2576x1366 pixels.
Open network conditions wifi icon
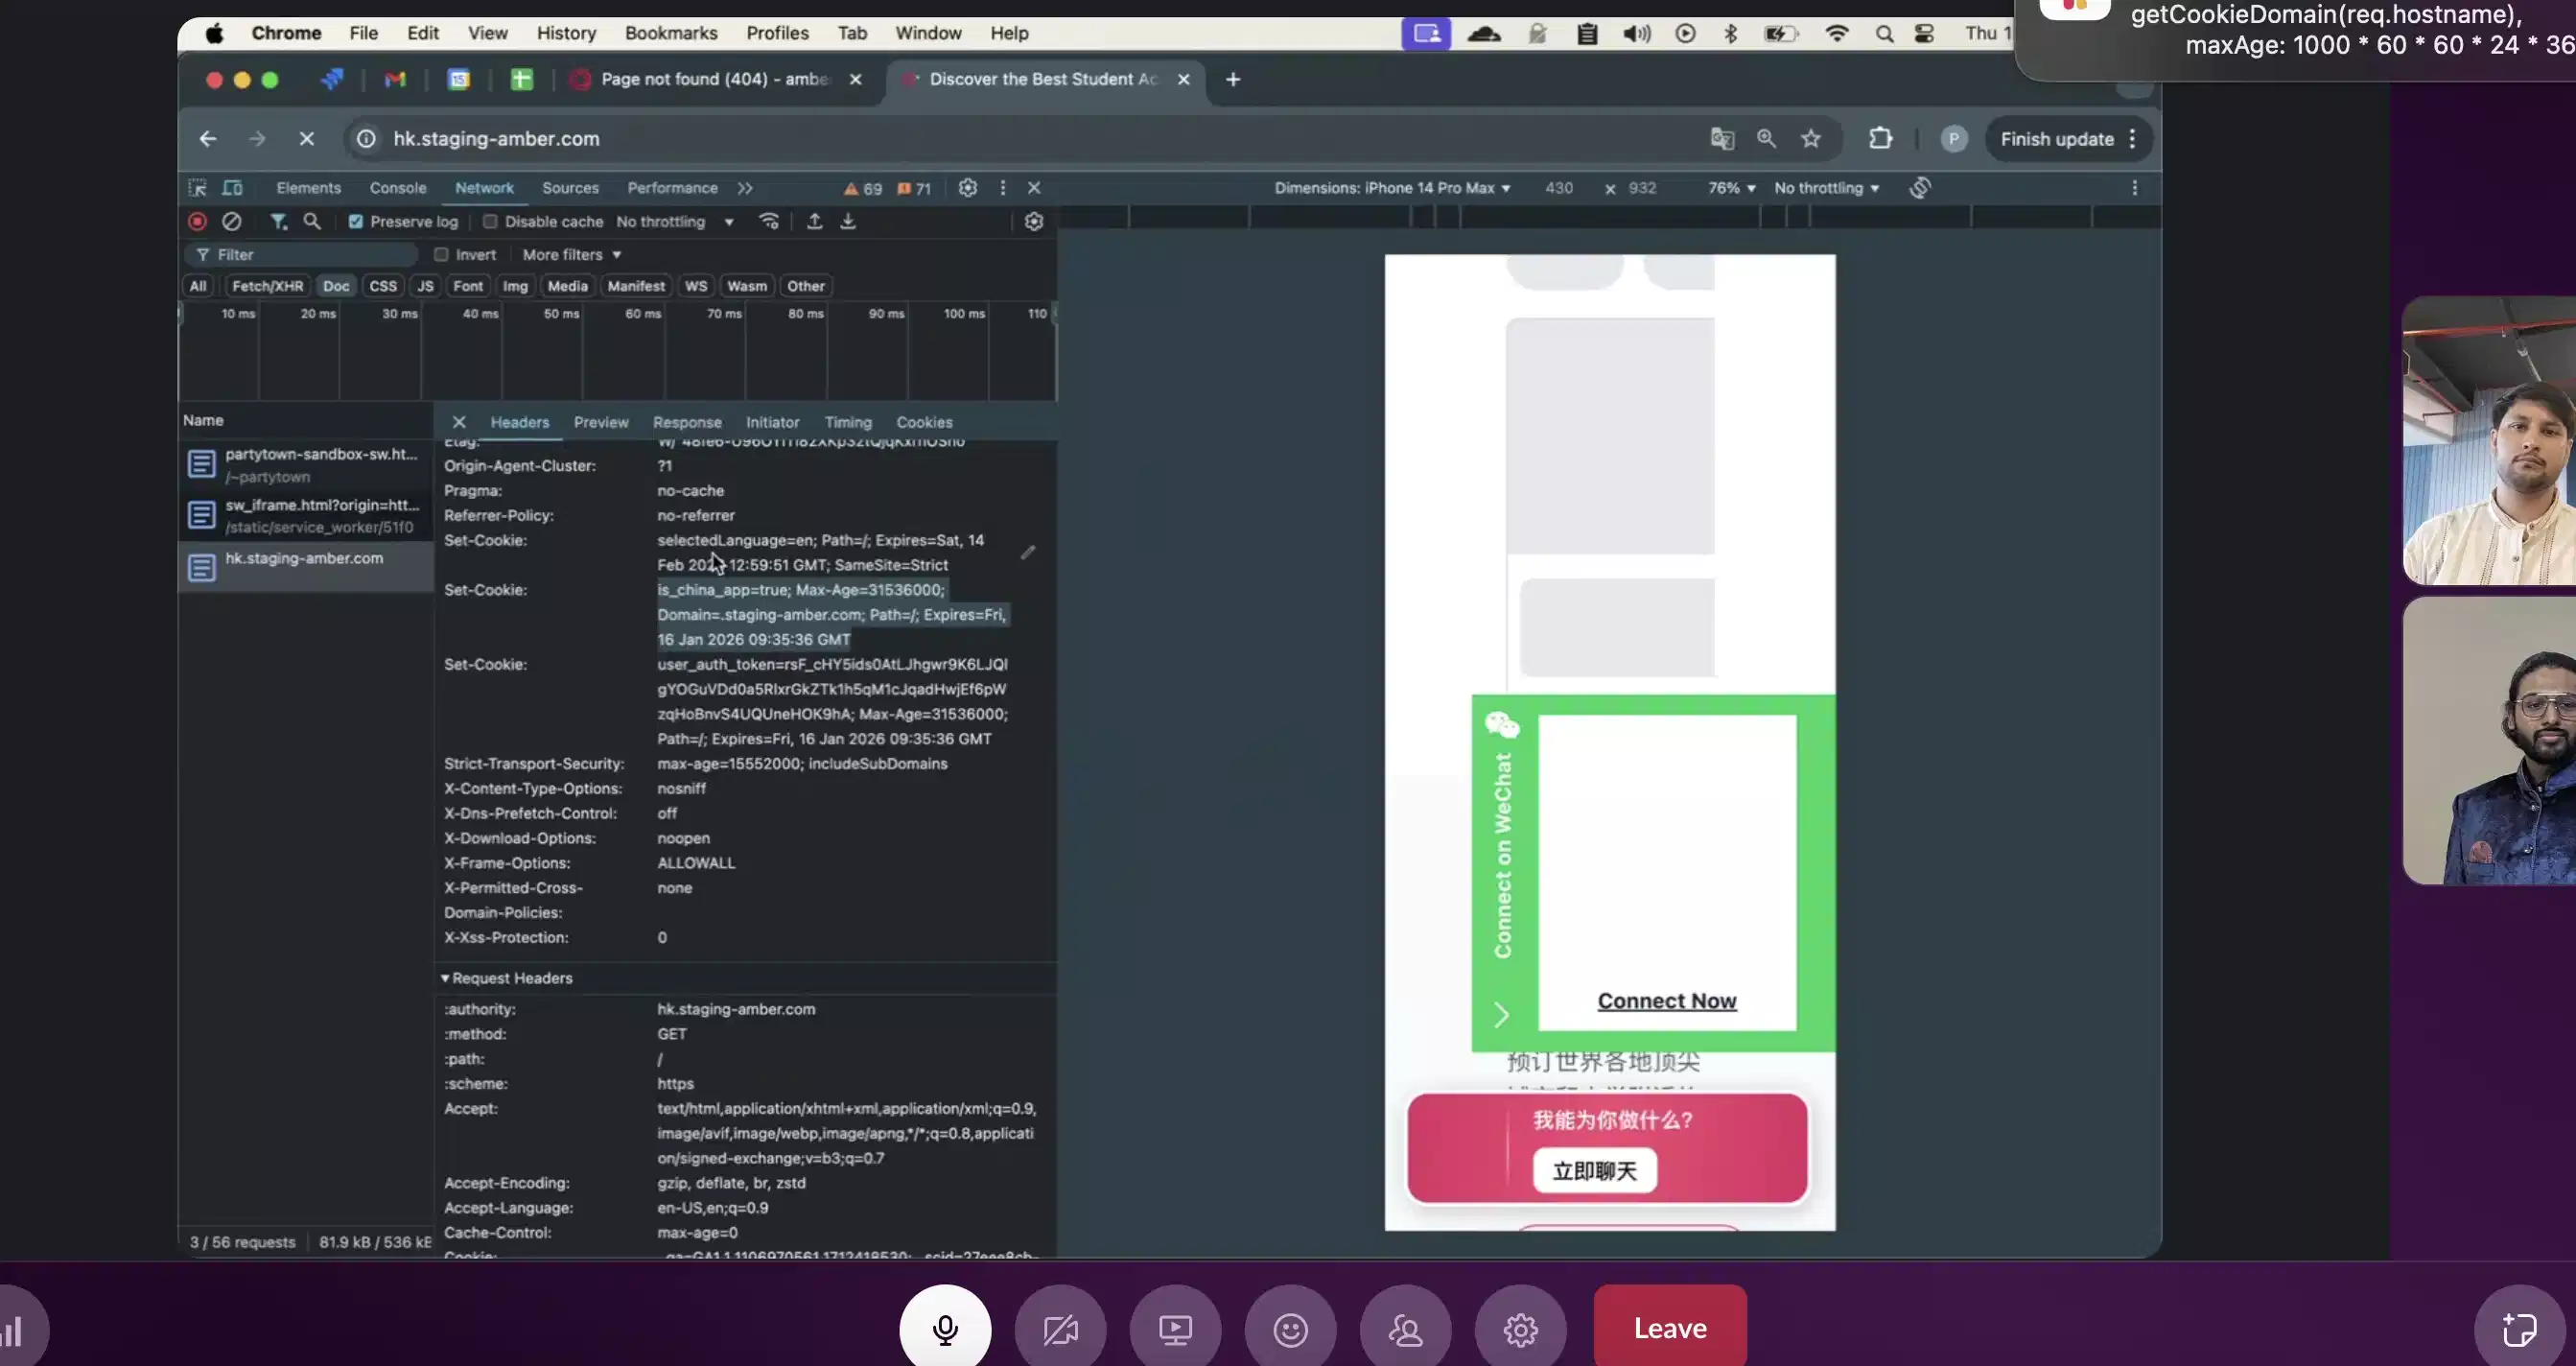coord(769,221)
